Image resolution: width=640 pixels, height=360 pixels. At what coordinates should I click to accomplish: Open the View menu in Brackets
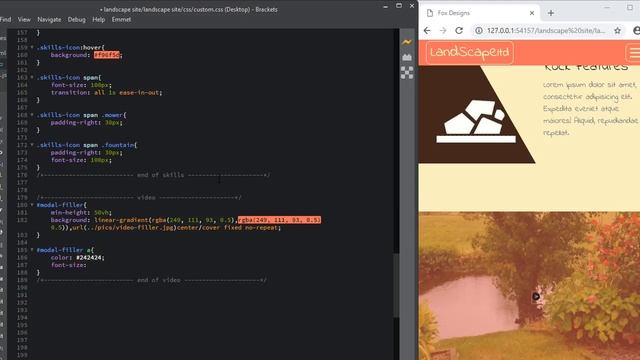coord(24,19)
